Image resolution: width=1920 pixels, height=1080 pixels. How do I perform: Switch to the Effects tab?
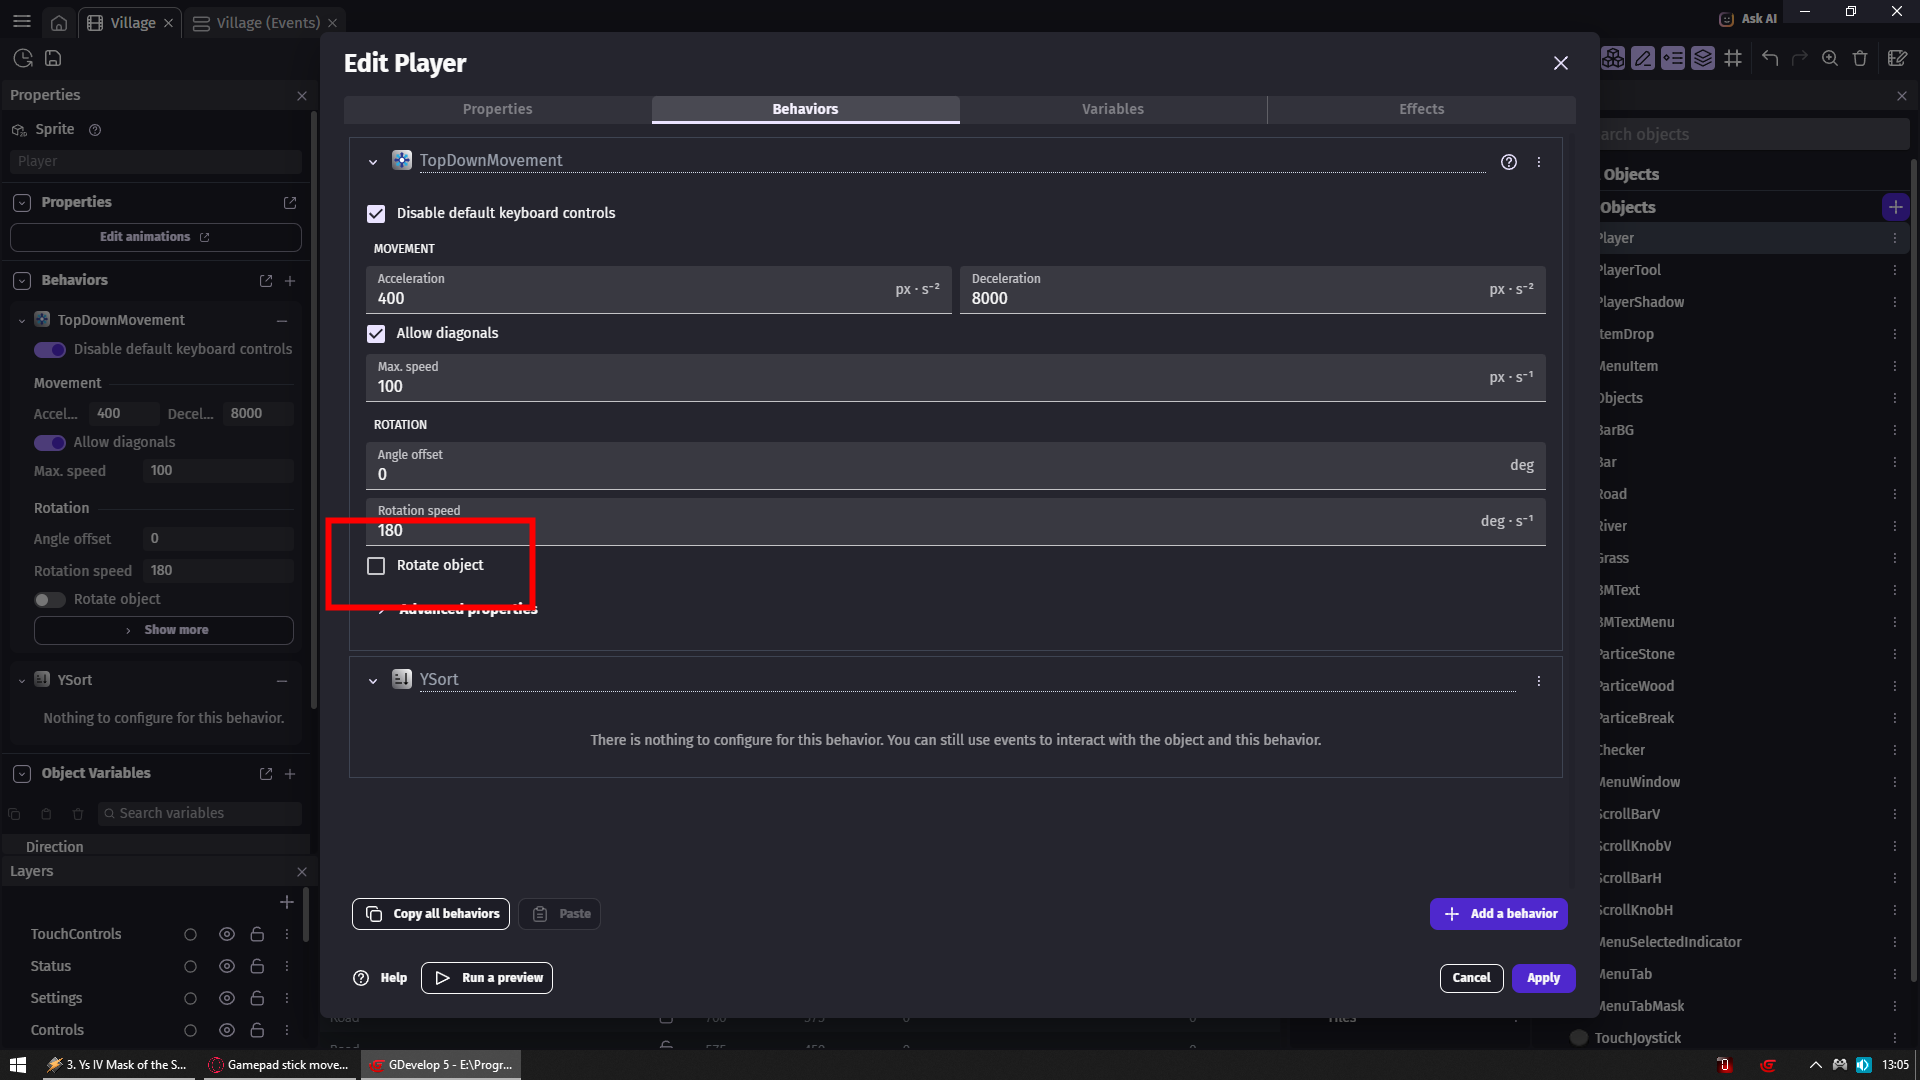click(x=1420, y=109)
